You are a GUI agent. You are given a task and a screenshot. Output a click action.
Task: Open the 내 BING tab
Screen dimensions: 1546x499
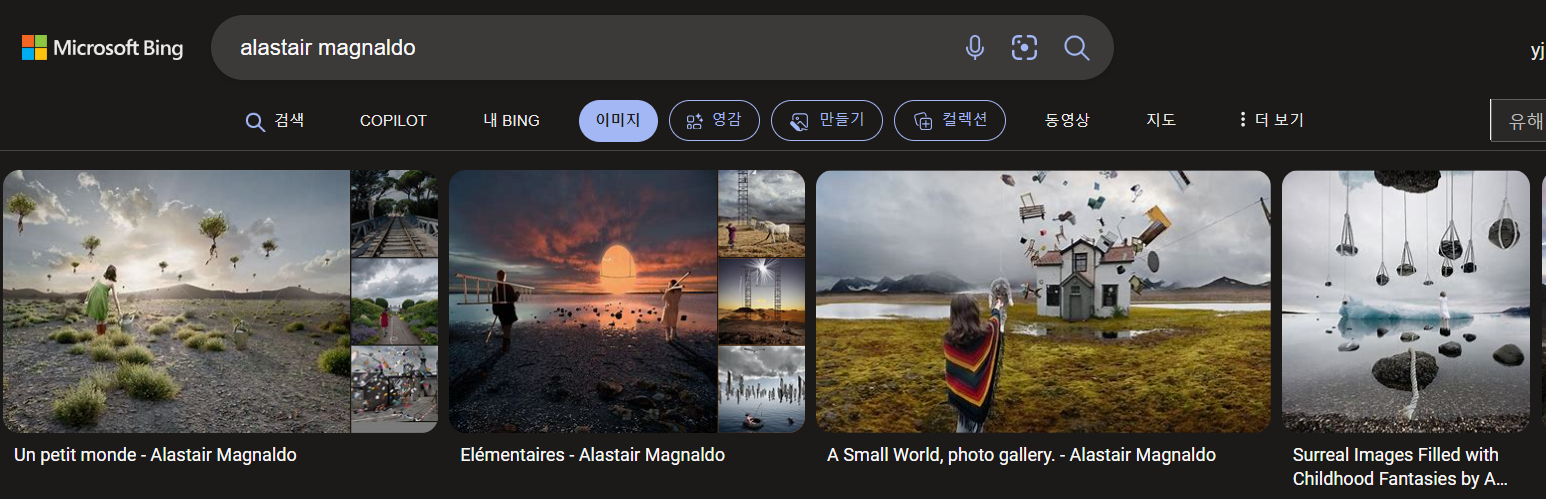pyautogui.click(x=511, y=121)
